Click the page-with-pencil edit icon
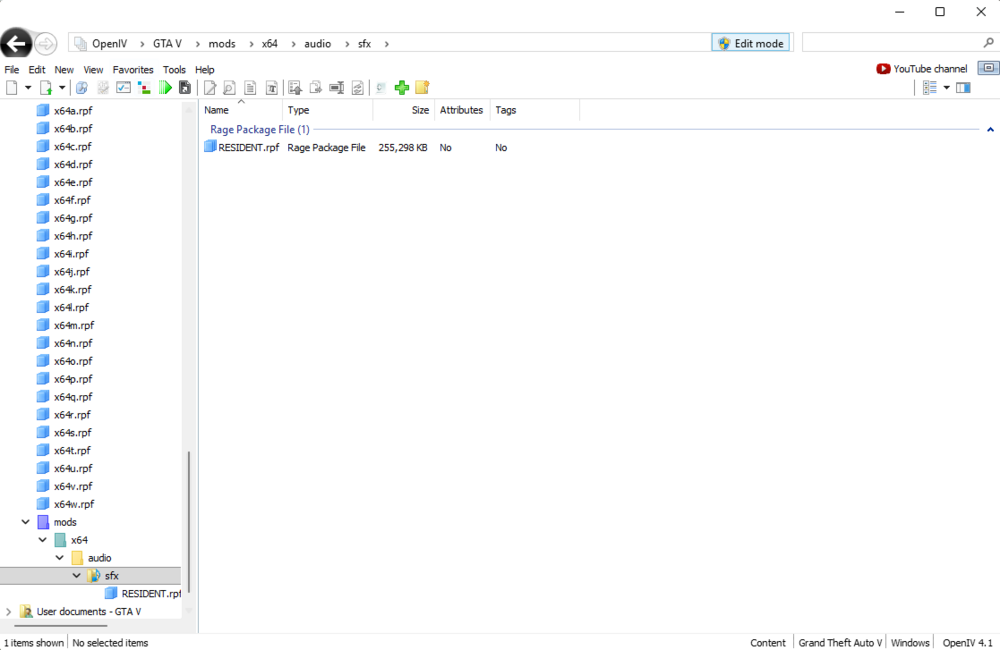The image size is (1000, 650). pos(210,87)
